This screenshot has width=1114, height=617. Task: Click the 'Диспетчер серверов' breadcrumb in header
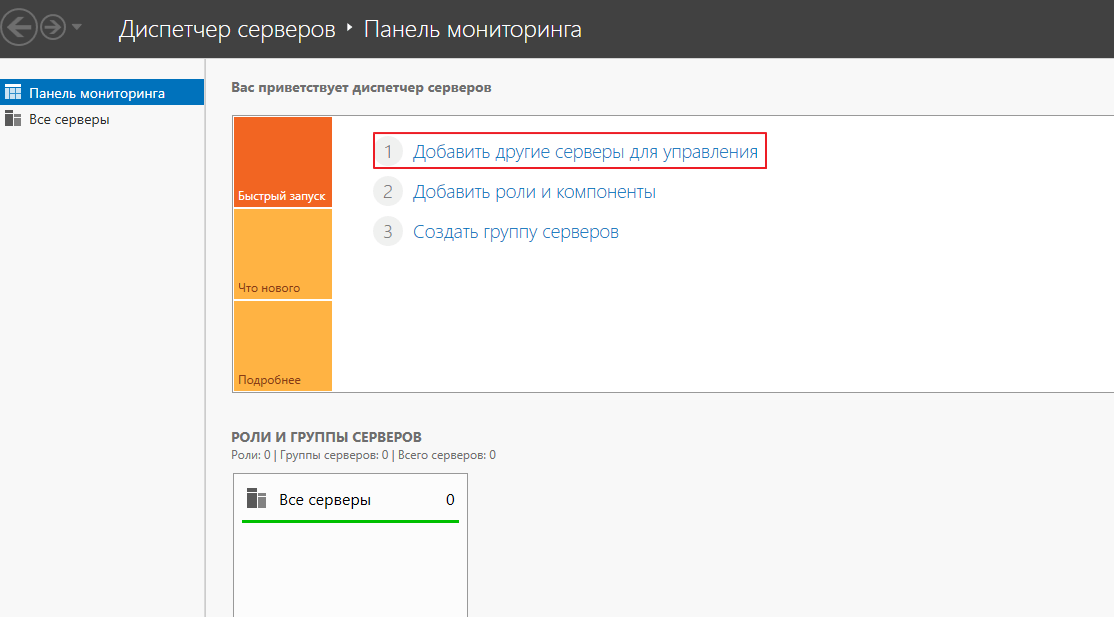(x=226, y=30)
